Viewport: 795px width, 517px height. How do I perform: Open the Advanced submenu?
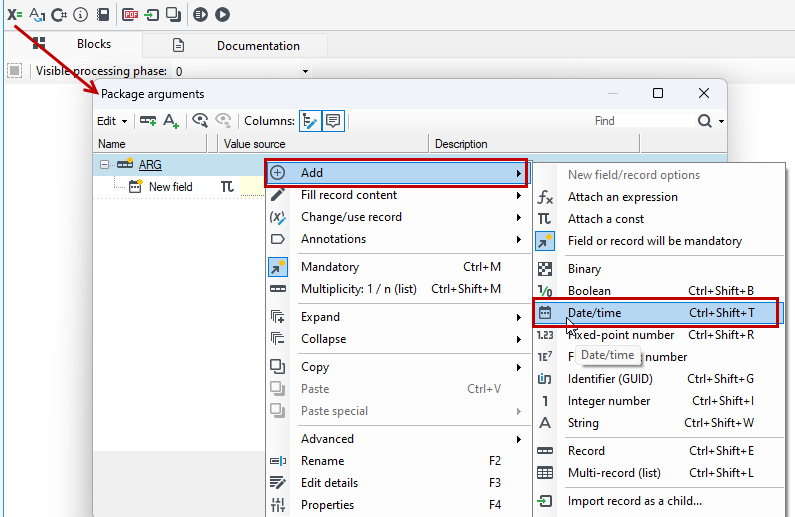point(396,439)
